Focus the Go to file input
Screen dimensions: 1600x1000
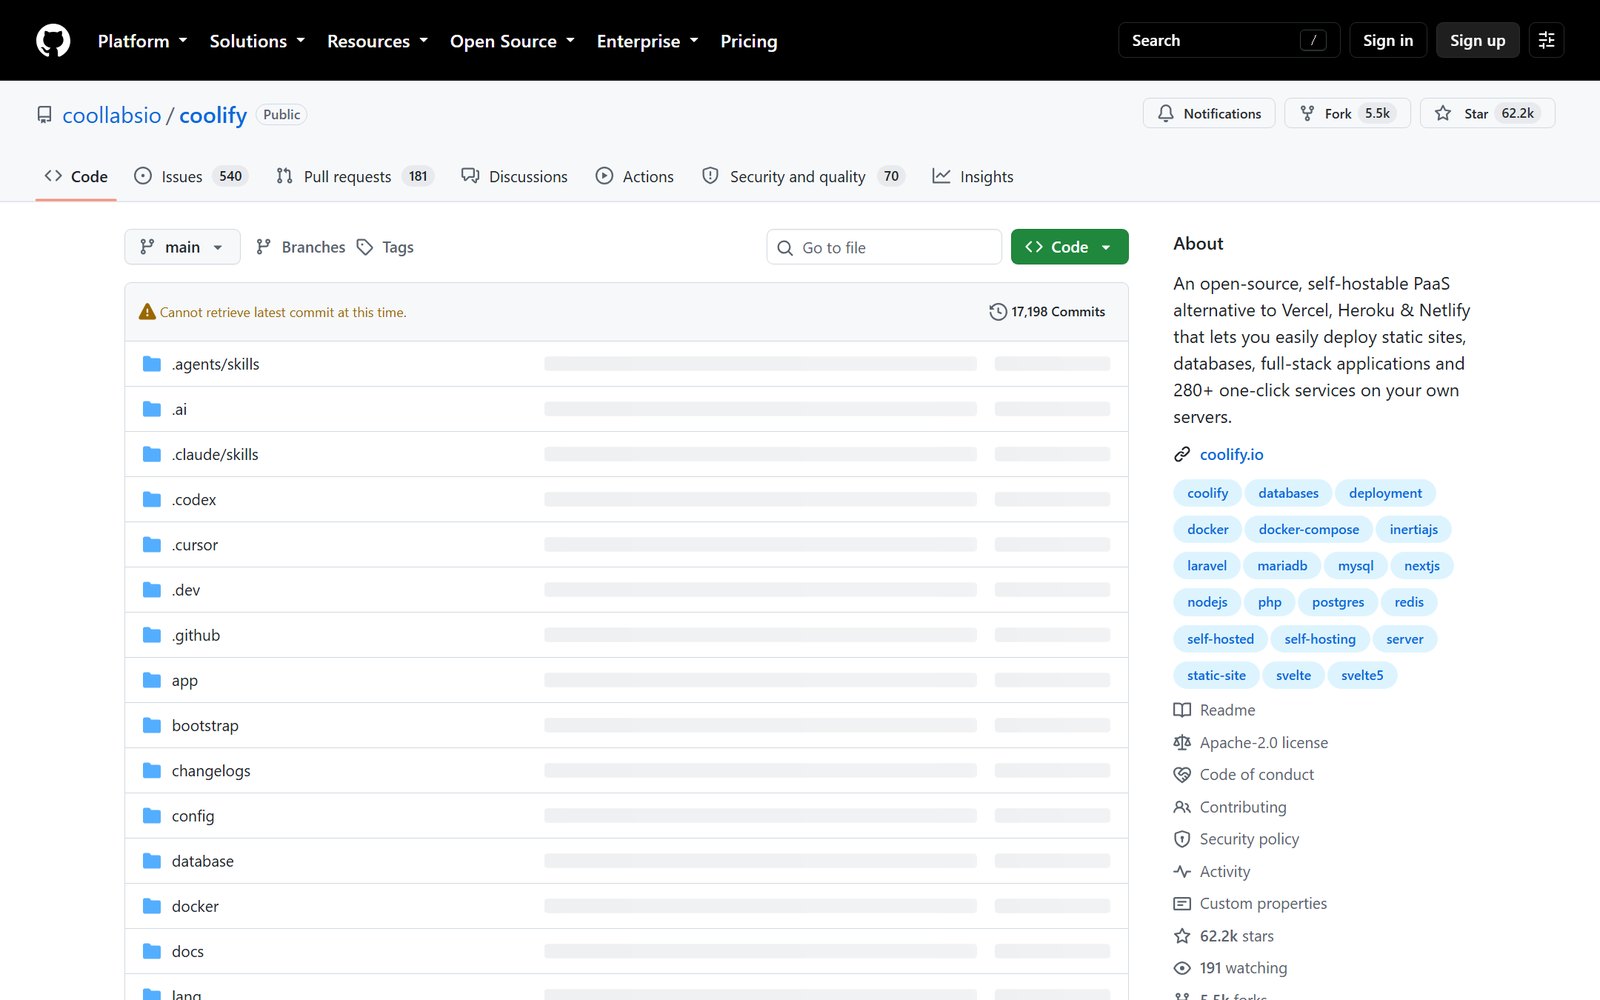coord(884,247)
